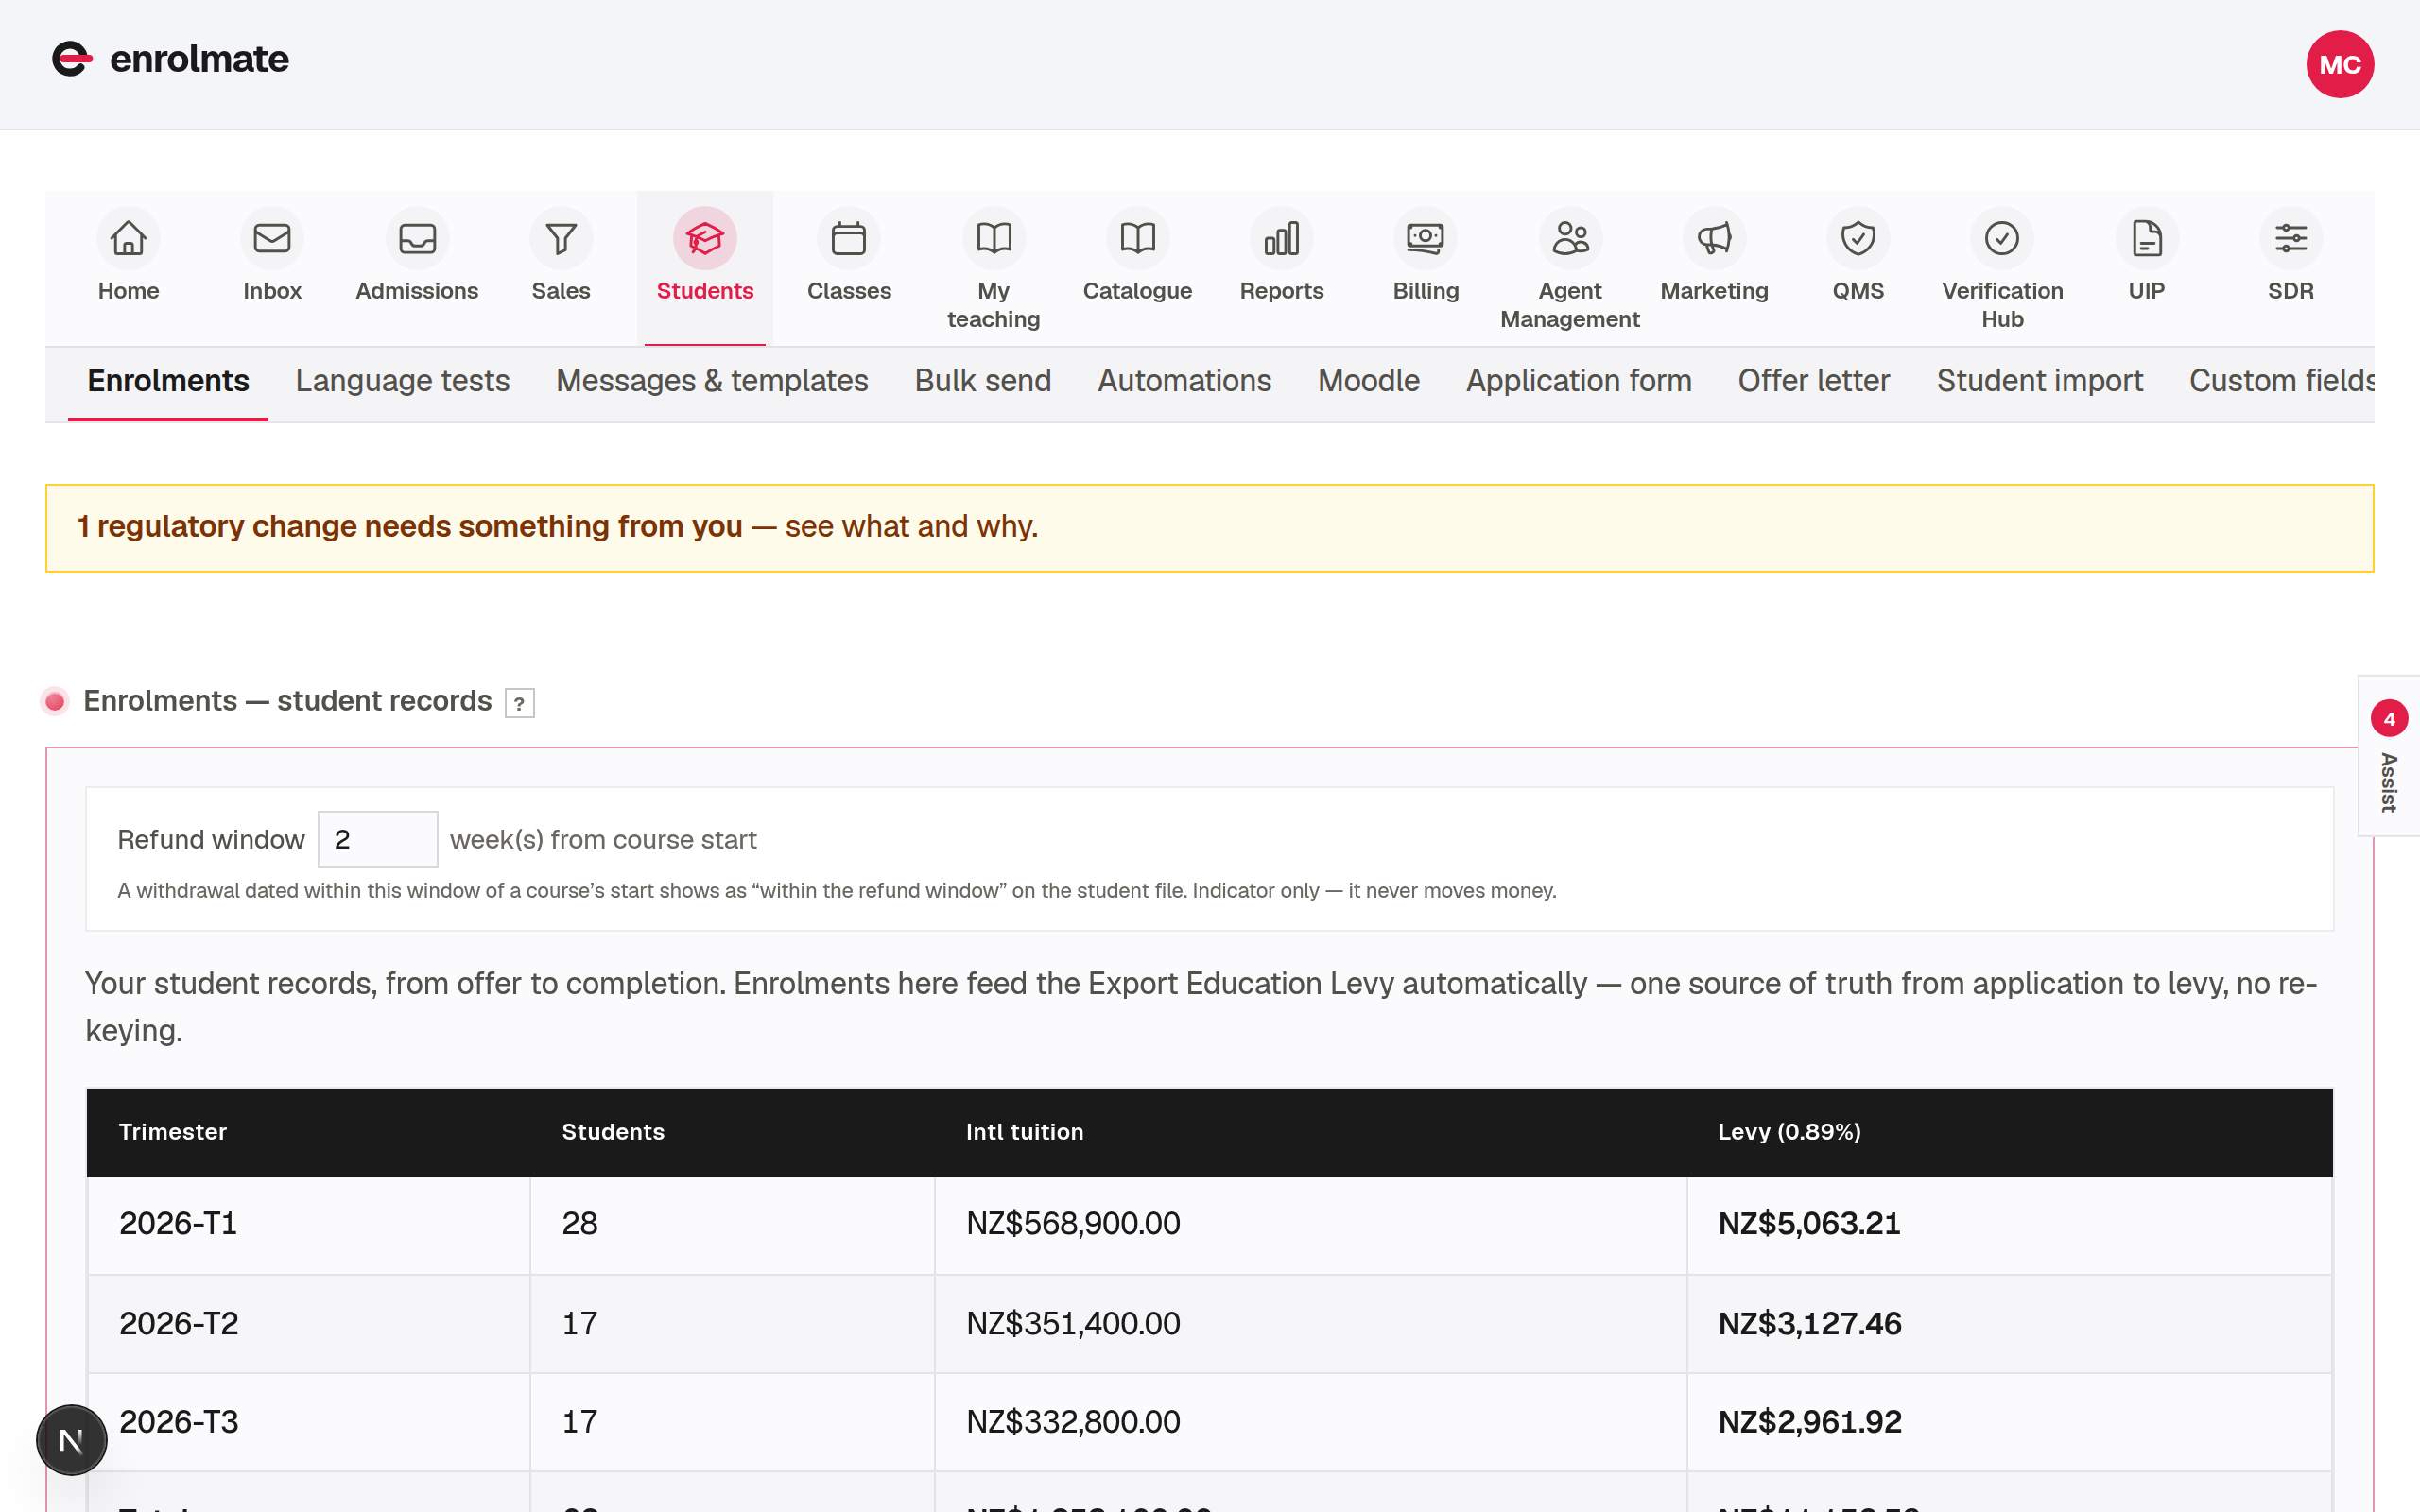Open the Offer letter tab

pos(1814,381)
